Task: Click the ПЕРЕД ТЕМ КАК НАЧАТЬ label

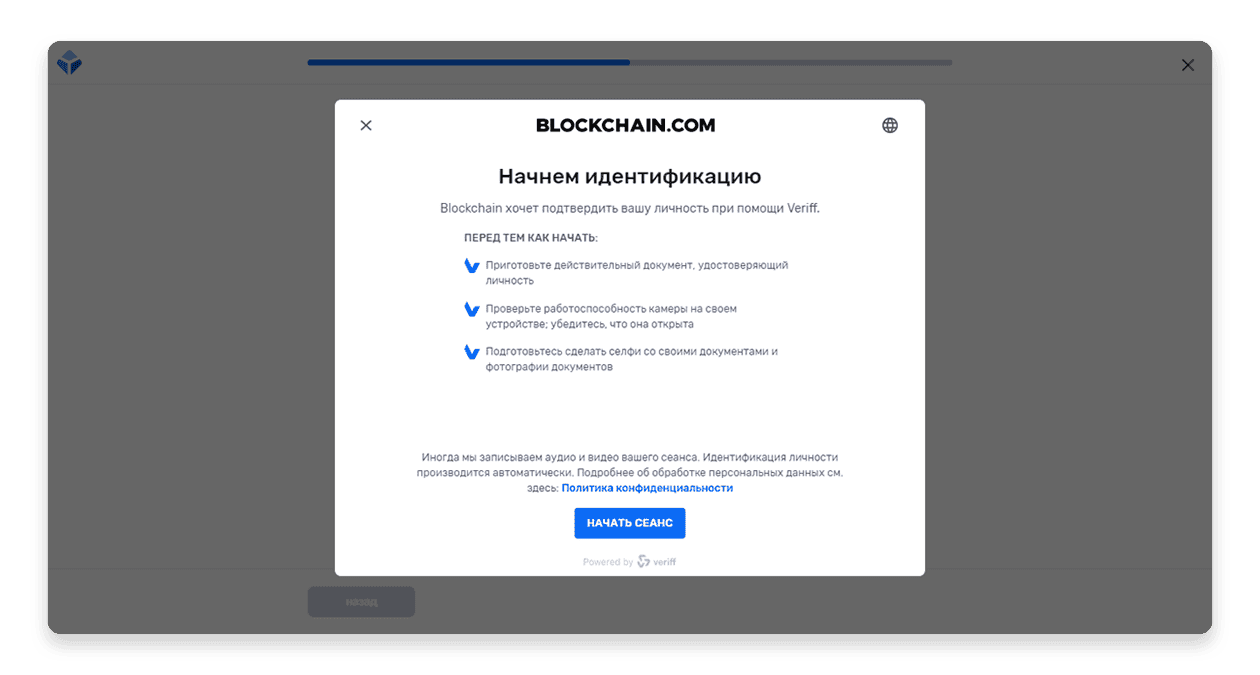Action: 531,238
